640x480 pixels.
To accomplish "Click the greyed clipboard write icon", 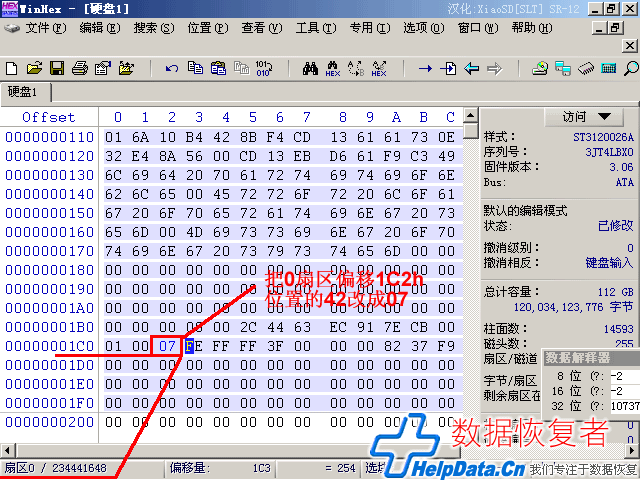I will [x=242, y=68].
